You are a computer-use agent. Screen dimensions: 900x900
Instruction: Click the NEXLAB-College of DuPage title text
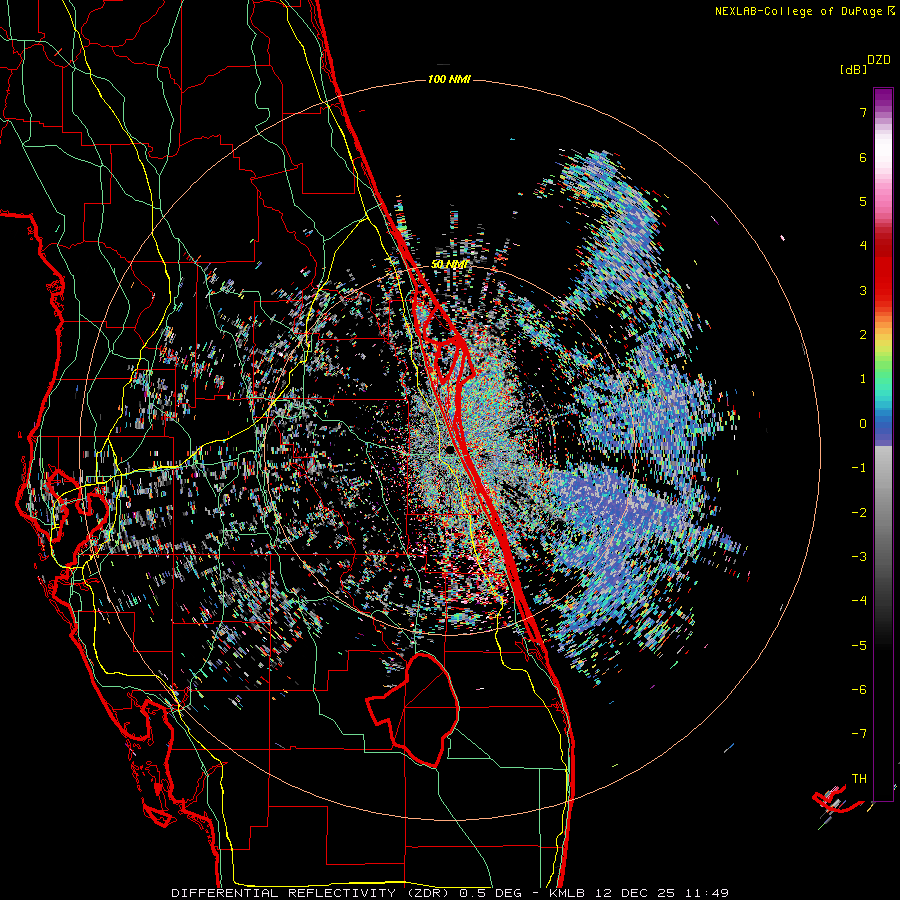[798, 11]
